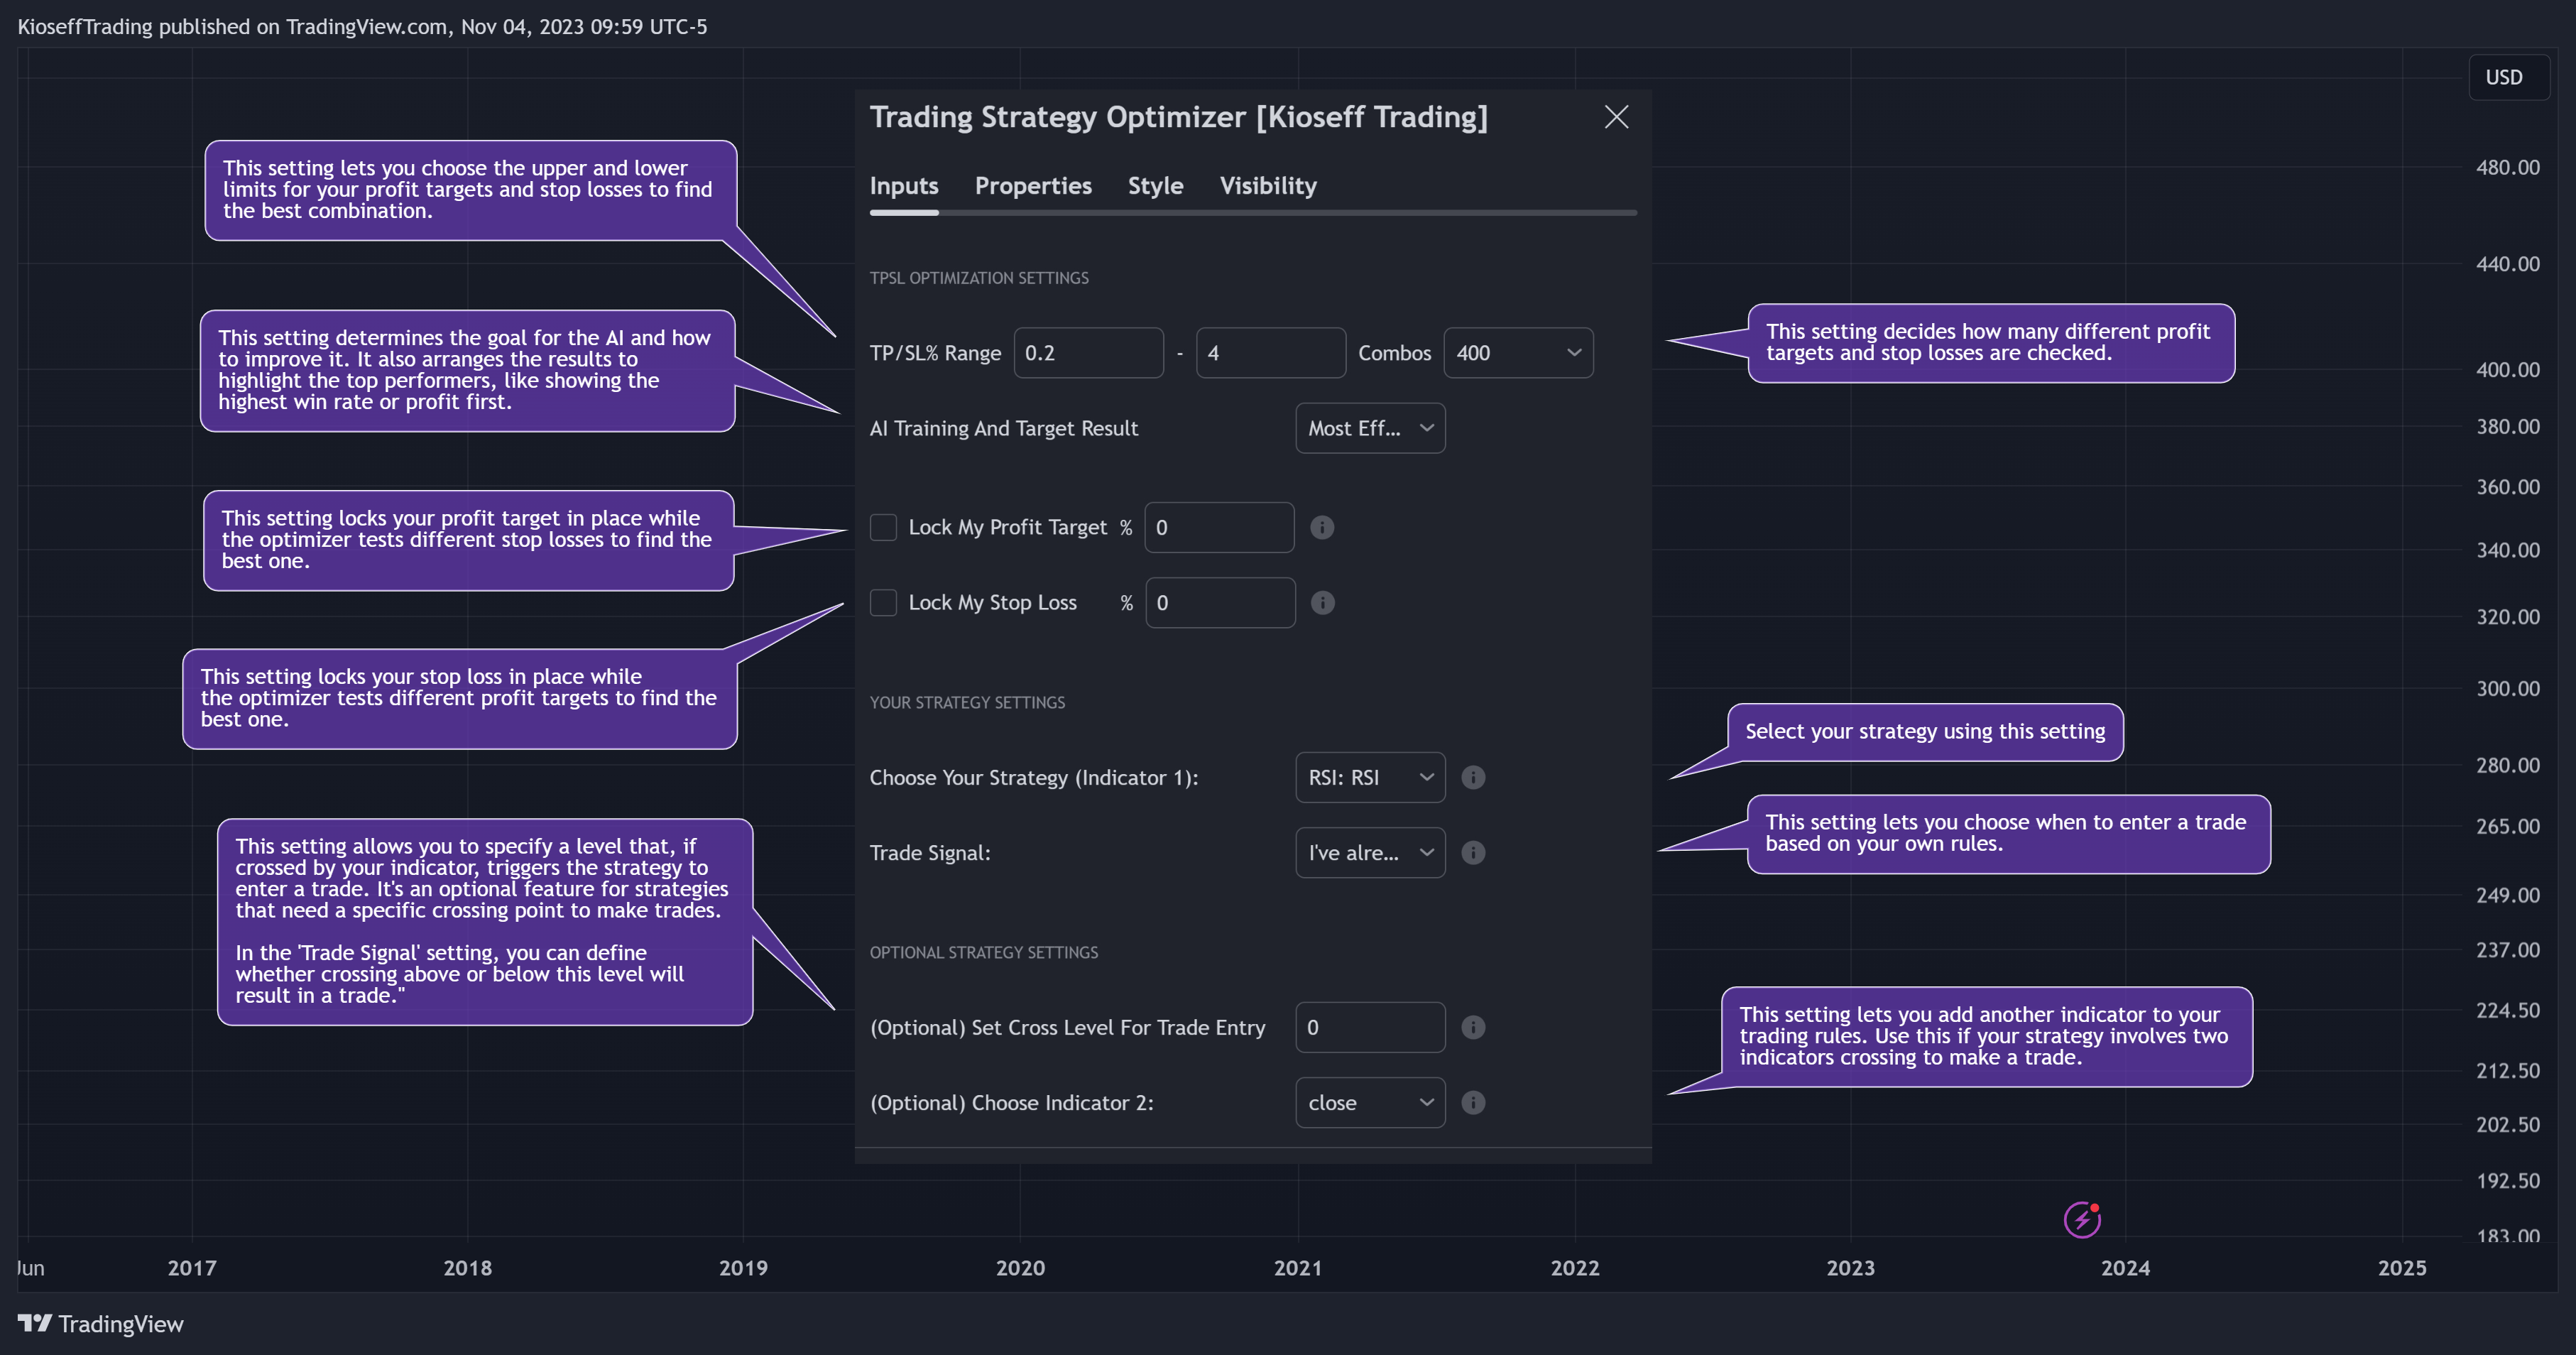Image resolution: width=2576 pixels, height=1355 pixels.
Task: Click the Lock My Stop Loss percent field
Action: click(x=1220, y=602)
